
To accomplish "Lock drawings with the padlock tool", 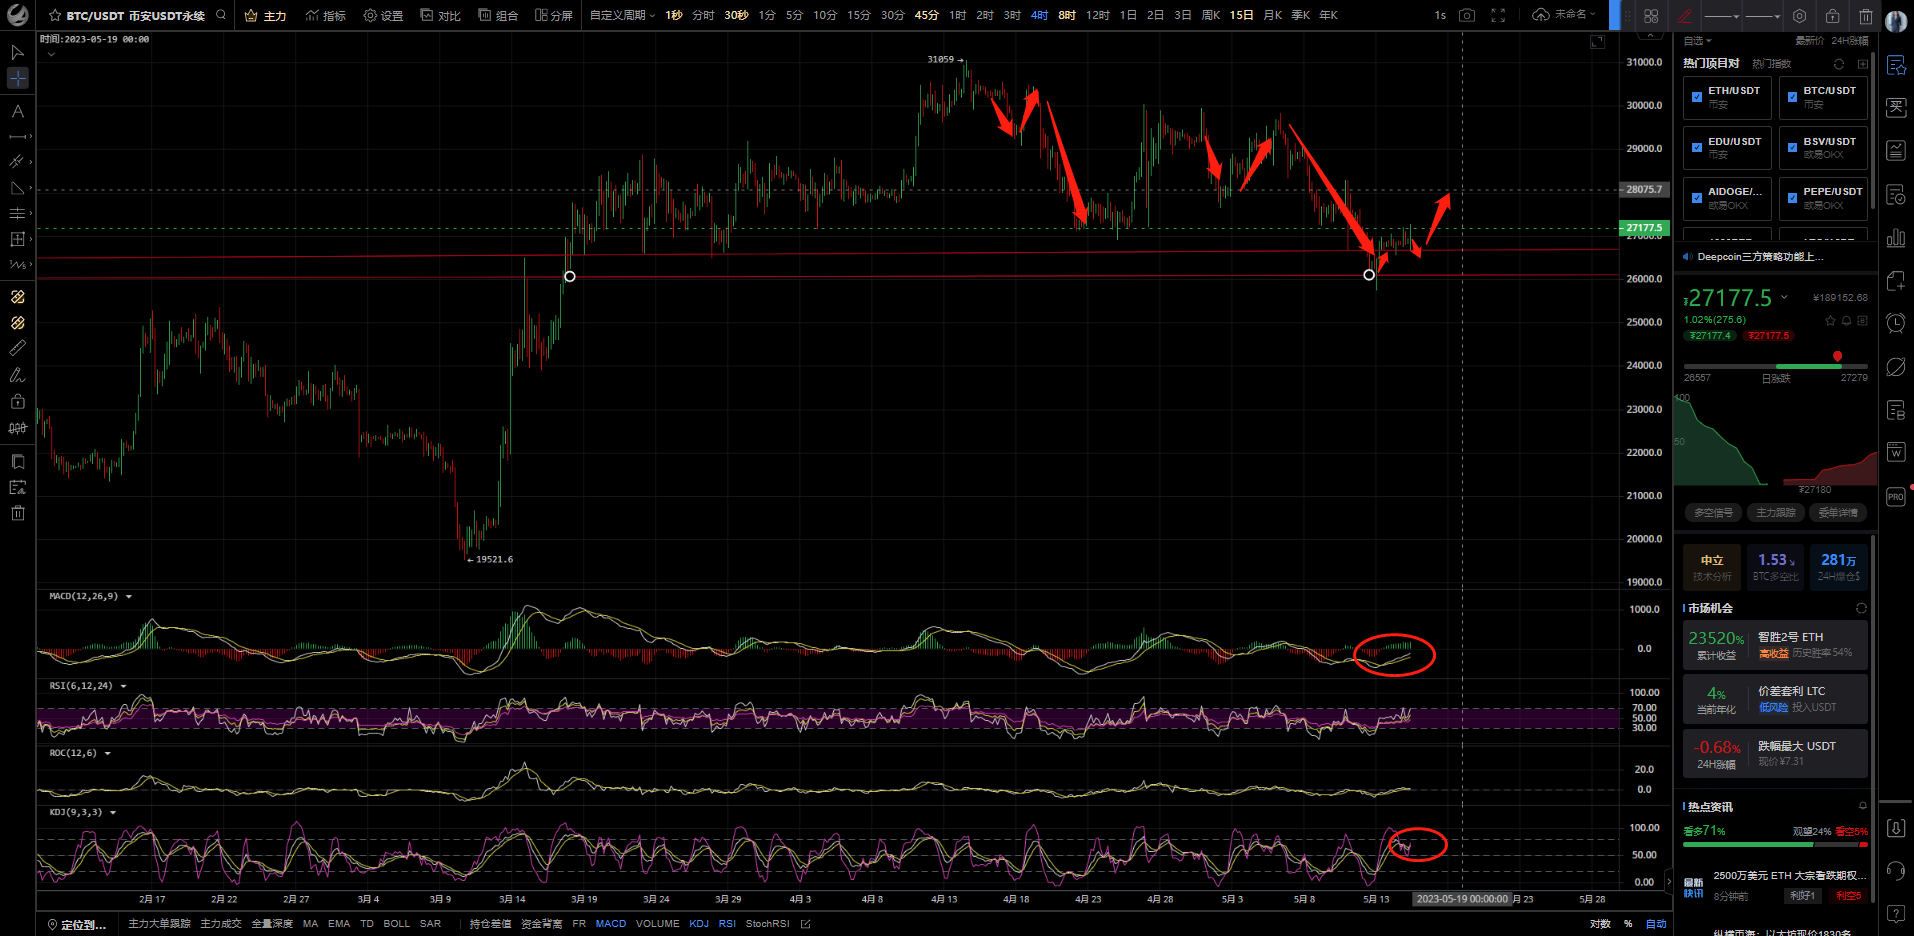I will point(17,401).
